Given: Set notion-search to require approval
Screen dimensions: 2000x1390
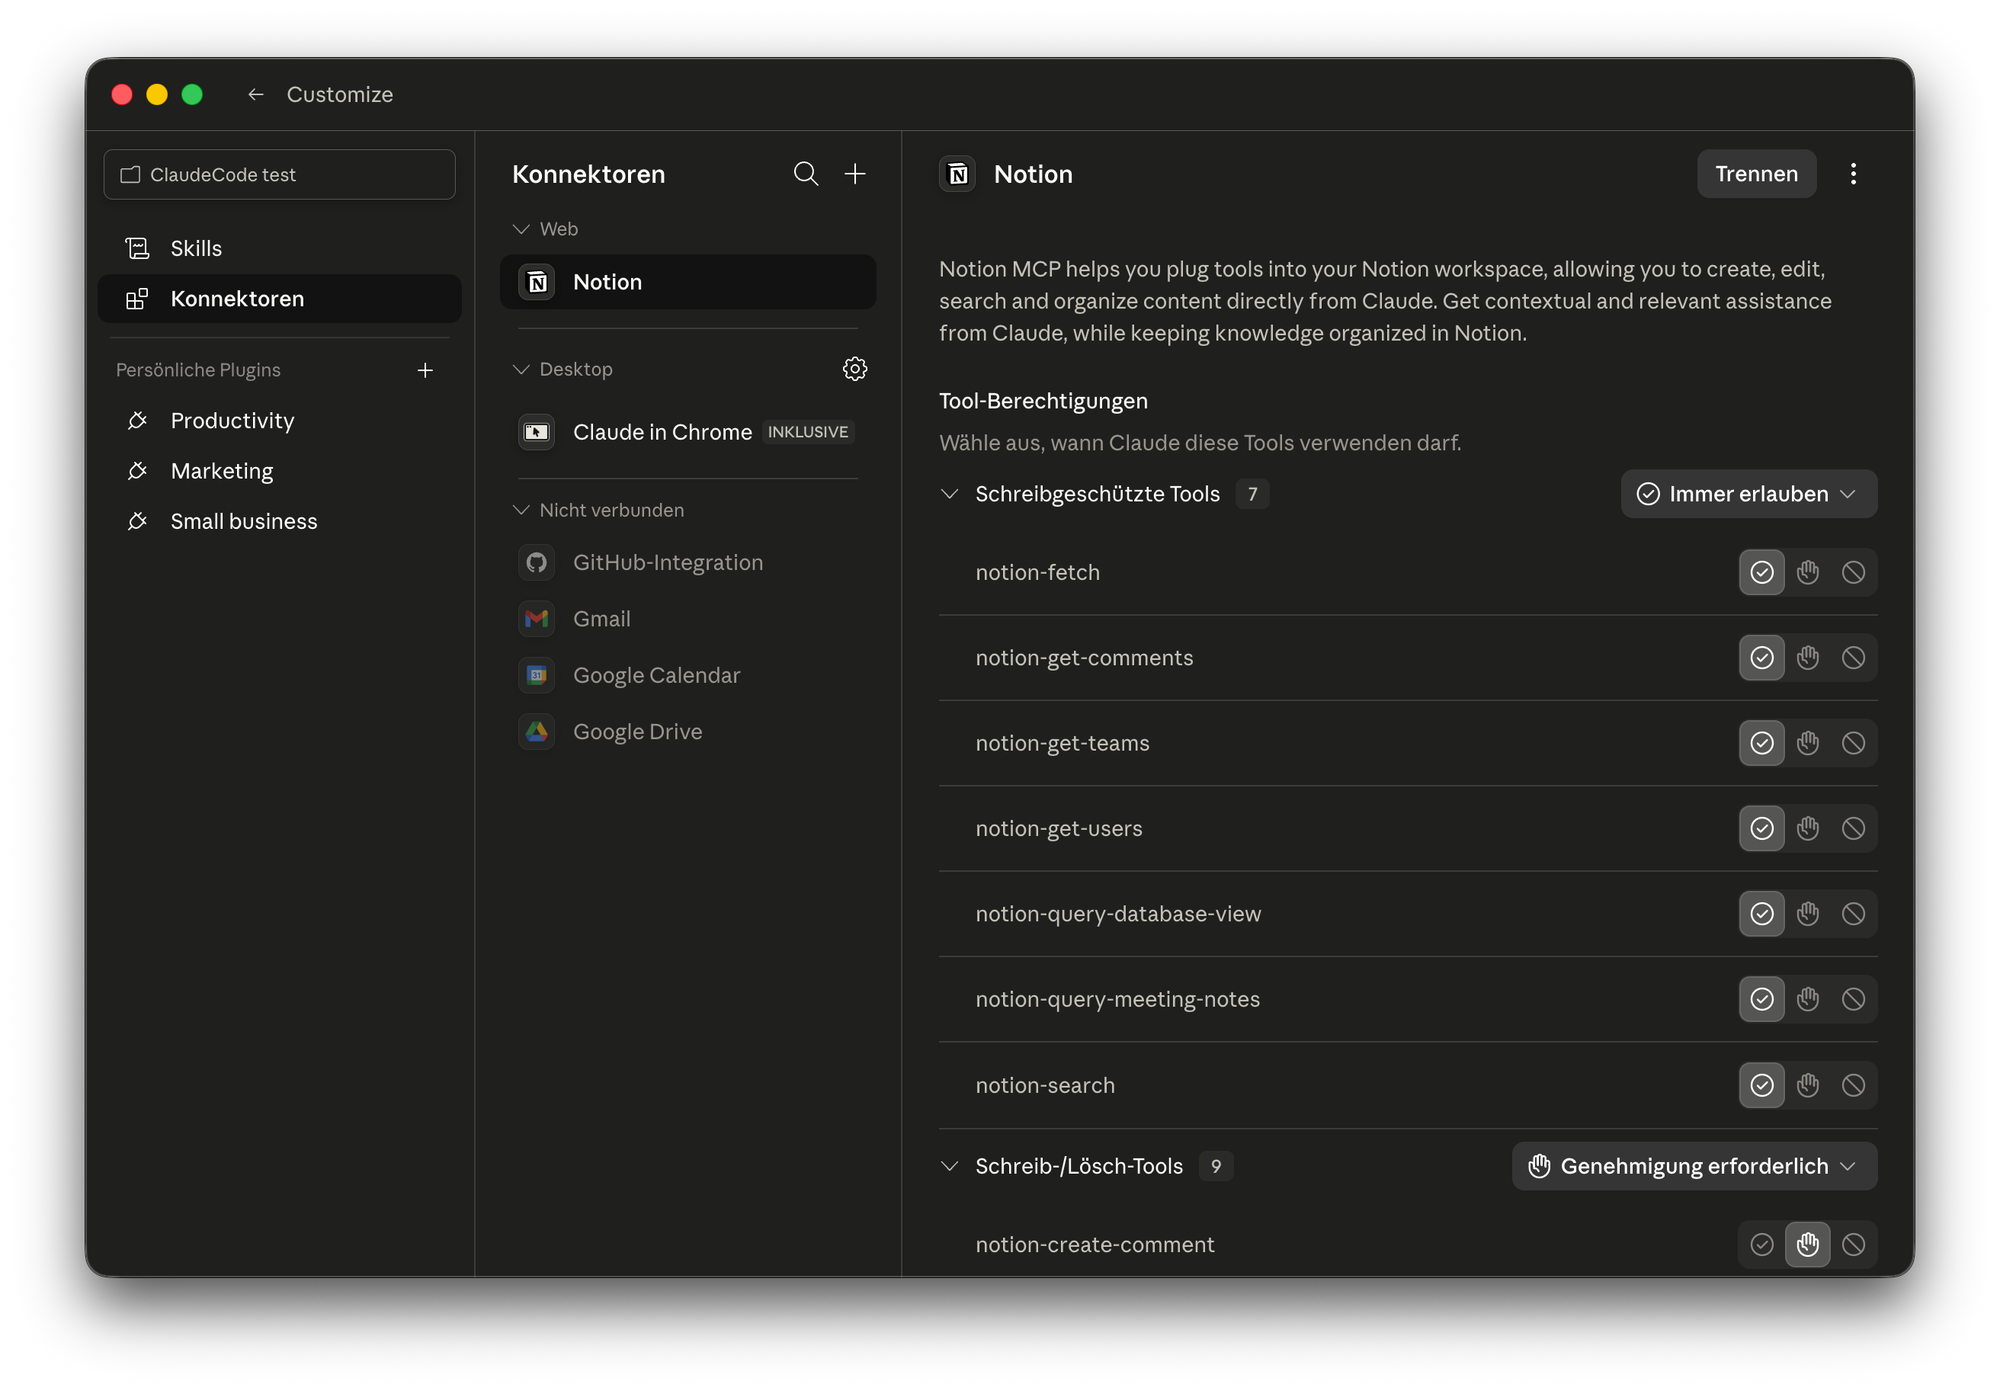Looking at the screenshot, I should 1808,1085.
